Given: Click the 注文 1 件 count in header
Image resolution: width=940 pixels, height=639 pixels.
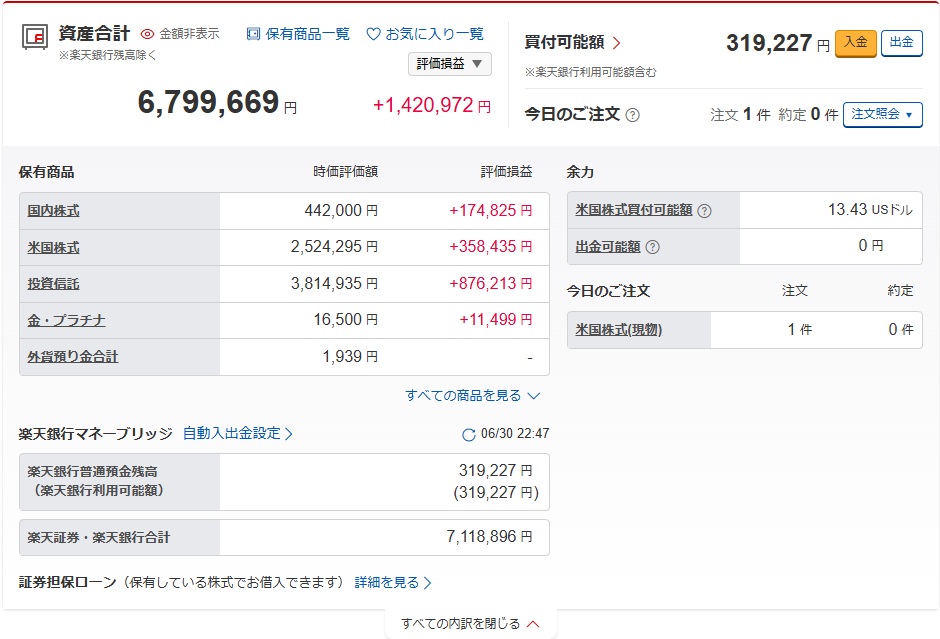Looking at the screenshot, I should click(x=740, y=114).
